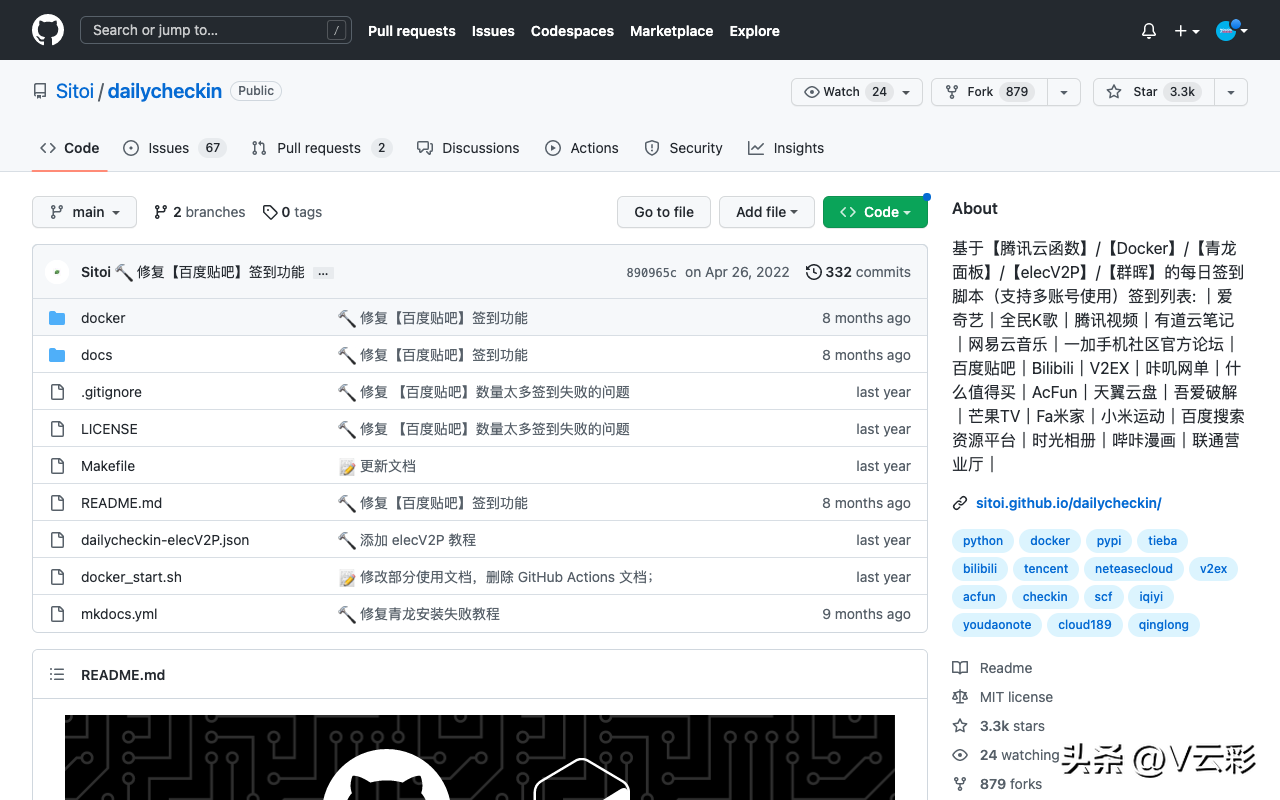Open the star lists dropdown arrow
The image size is (1280, 800).
1231,92
